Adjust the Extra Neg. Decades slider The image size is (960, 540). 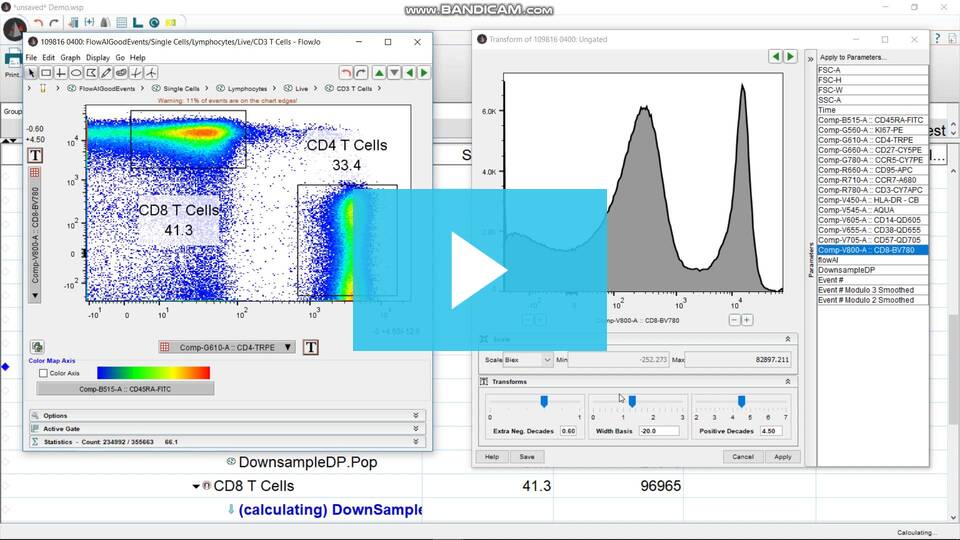[x=544, y=401]
